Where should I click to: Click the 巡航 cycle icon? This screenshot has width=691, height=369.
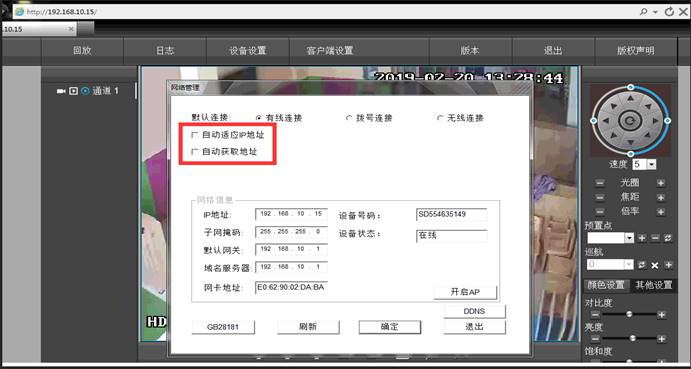pyautogui.click(x=642, y=265)
